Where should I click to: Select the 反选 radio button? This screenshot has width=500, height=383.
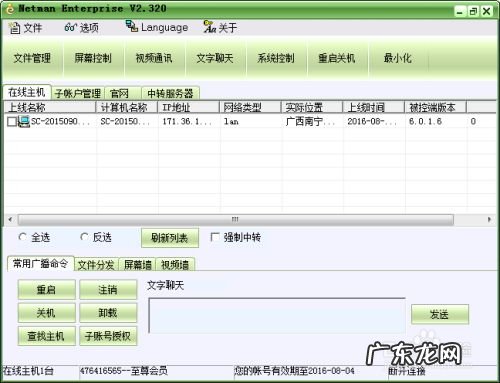84,237
